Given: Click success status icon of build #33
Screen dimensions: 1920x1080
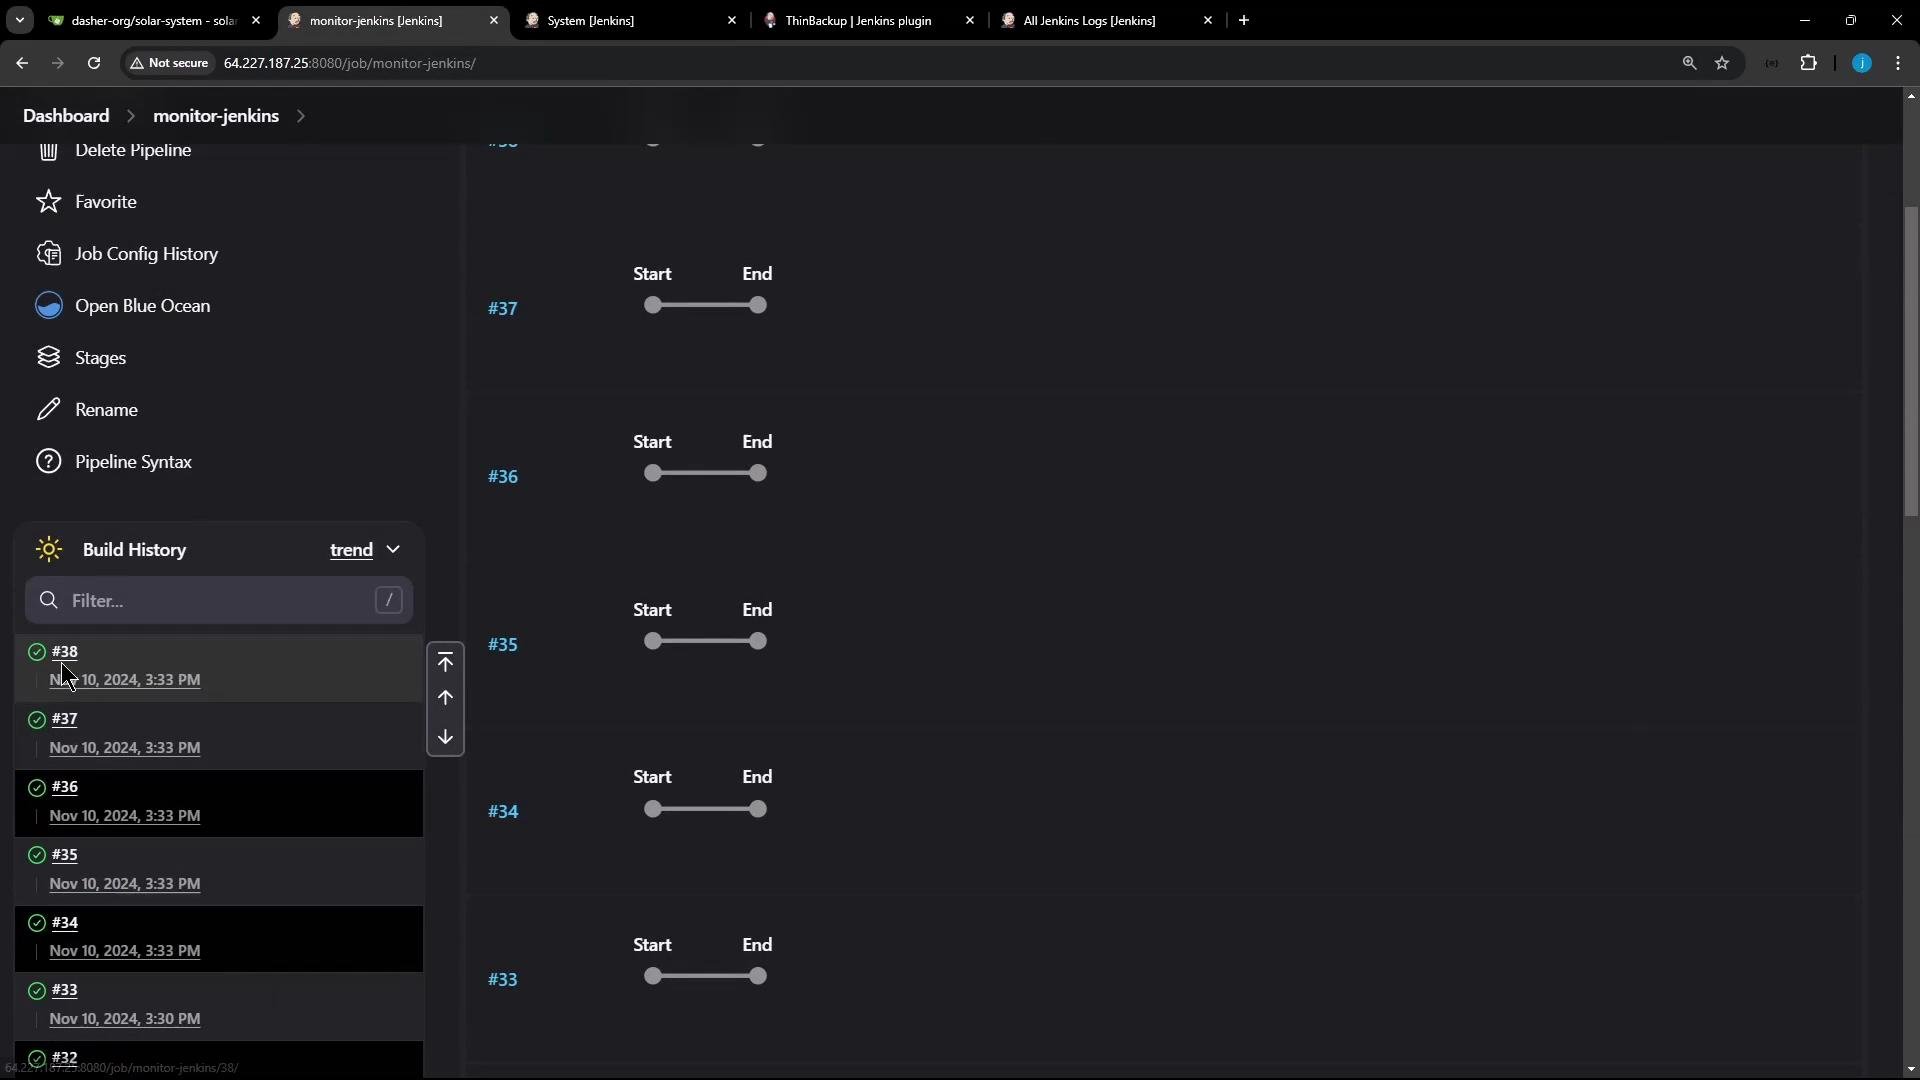Looking at the screenshot, I should pyautogui.click(x=37, y=991).
